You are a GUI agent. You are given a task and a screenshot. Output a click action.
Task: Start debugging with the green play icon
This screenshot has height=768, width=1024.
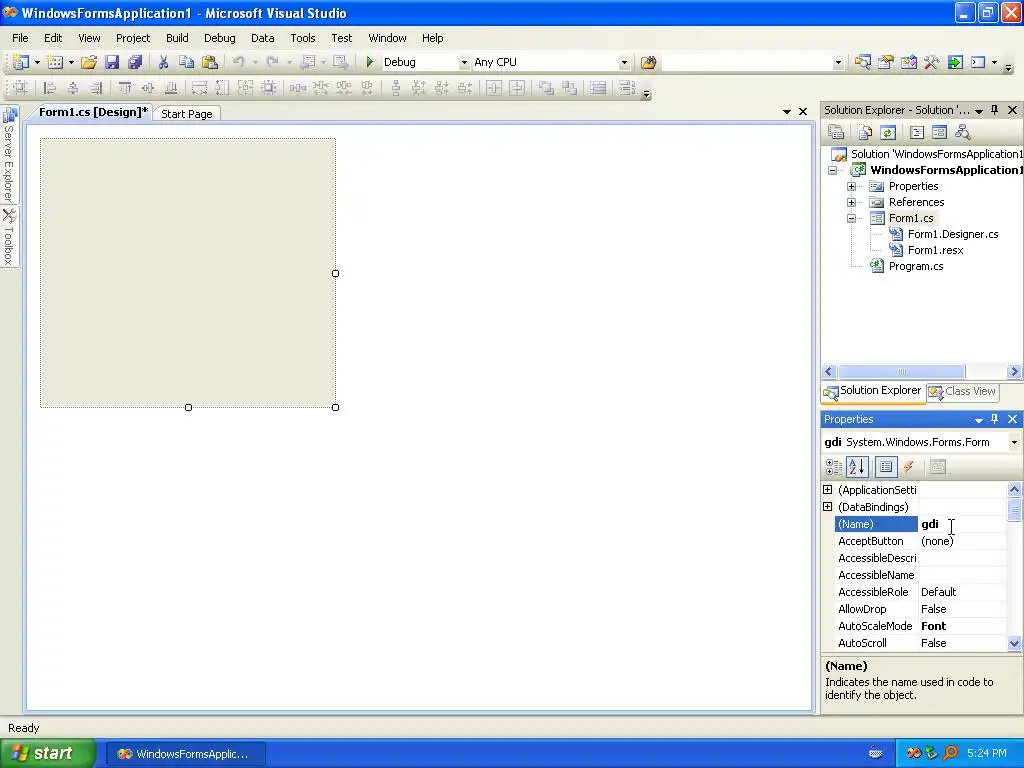(370, 62)
